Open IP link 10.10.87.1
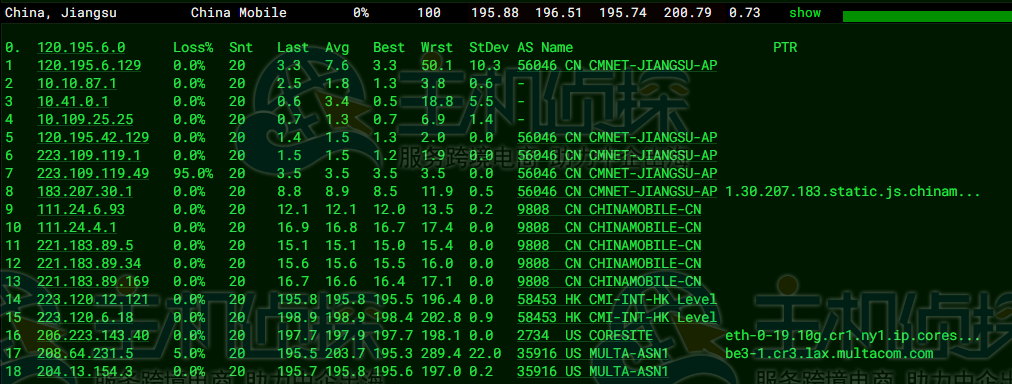1012x384 pixels. [77, 83]
